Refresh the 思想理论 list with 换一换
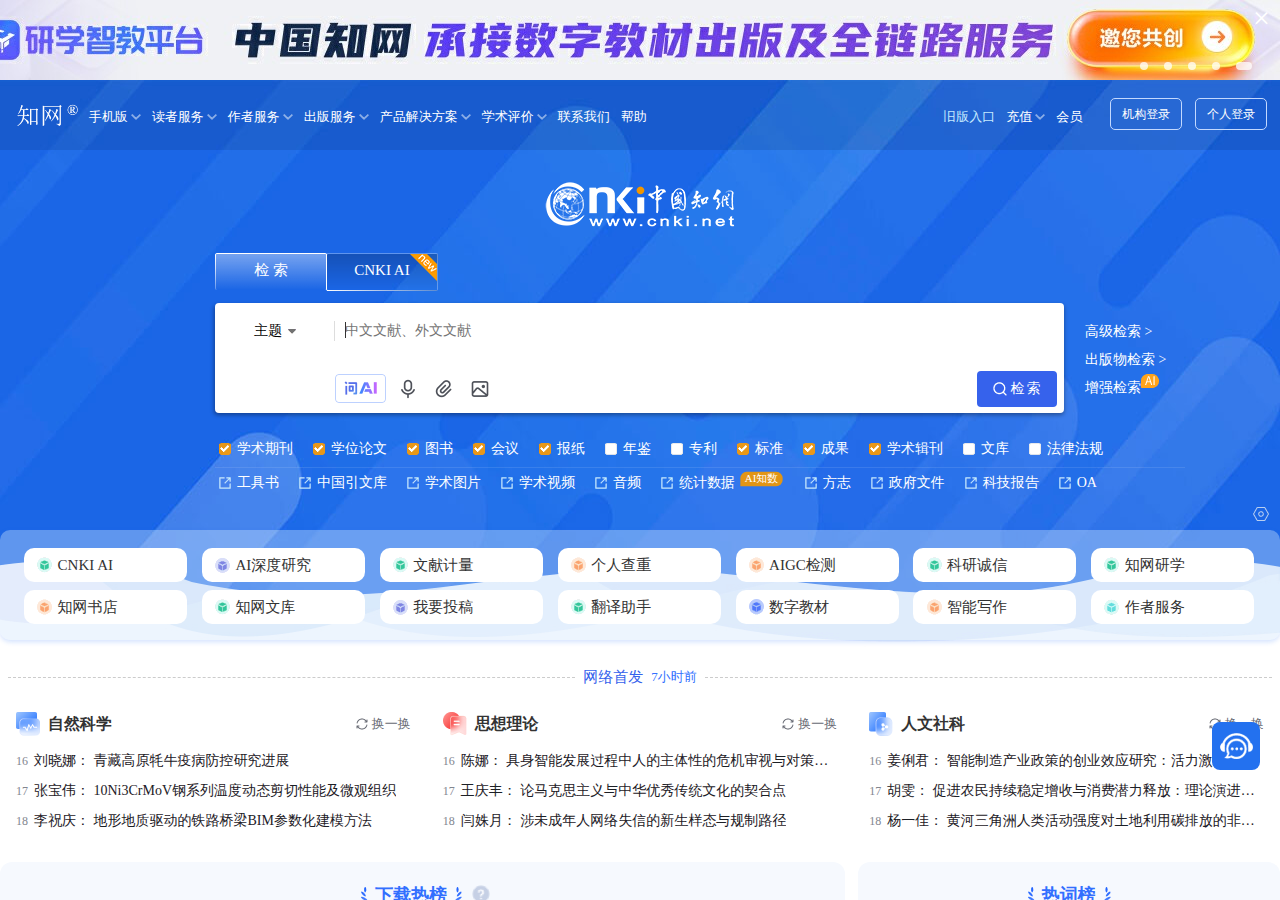 (809, 724)
